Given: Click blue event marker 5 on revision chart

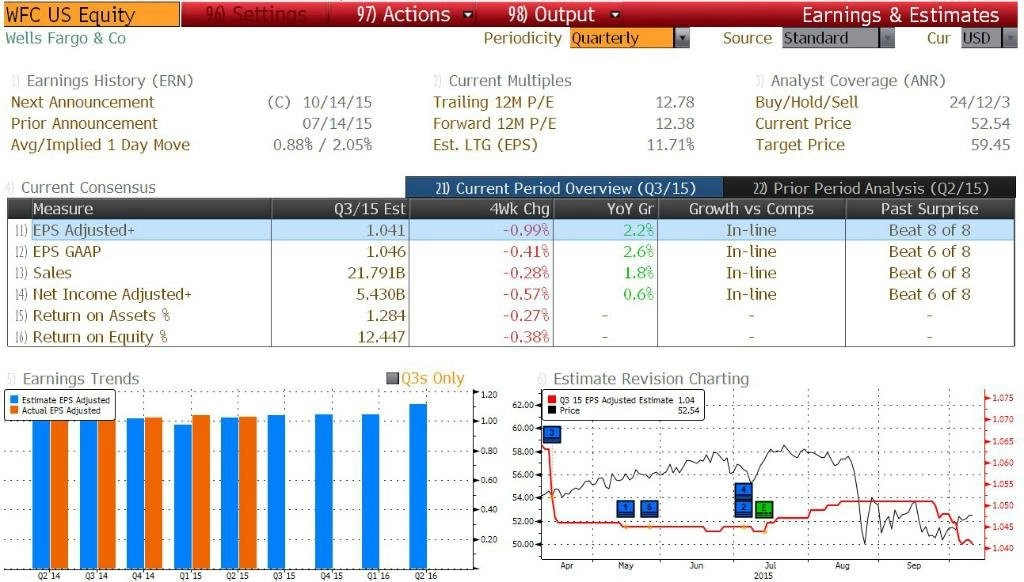Looking at the screenshot, I should click(649, 508).
